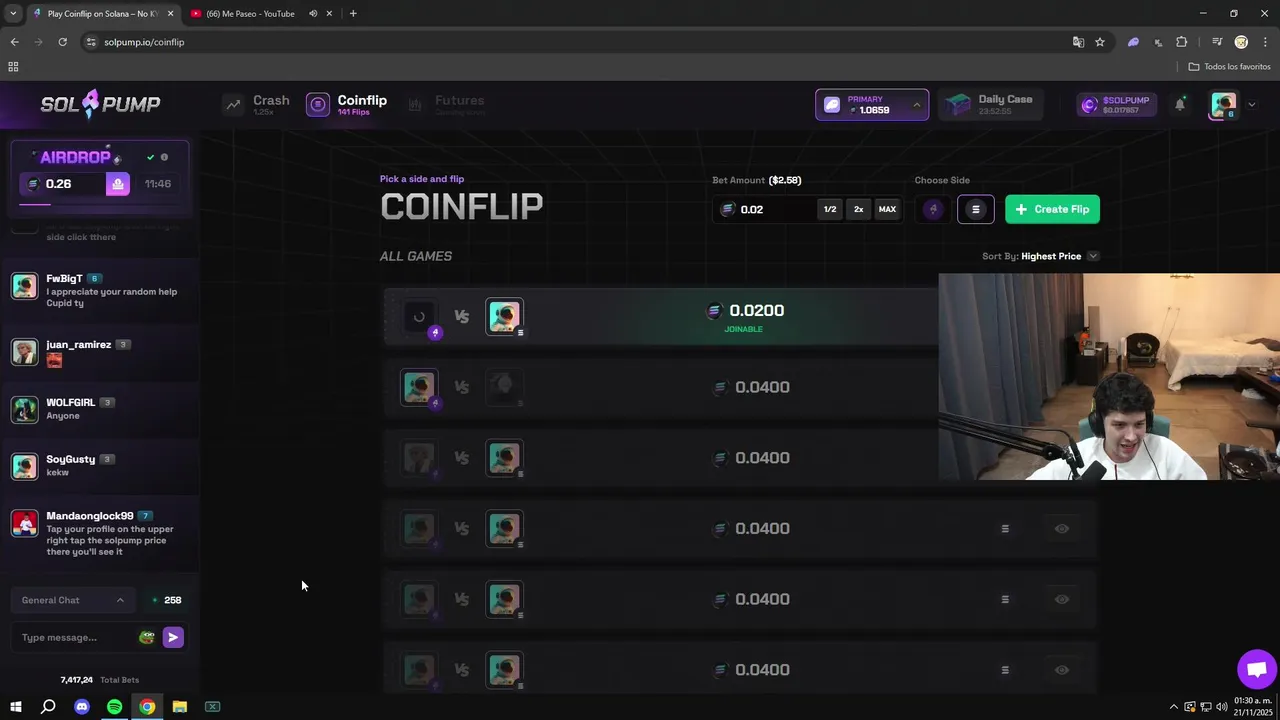Open the notifications bell

(x=1180, y=104)
